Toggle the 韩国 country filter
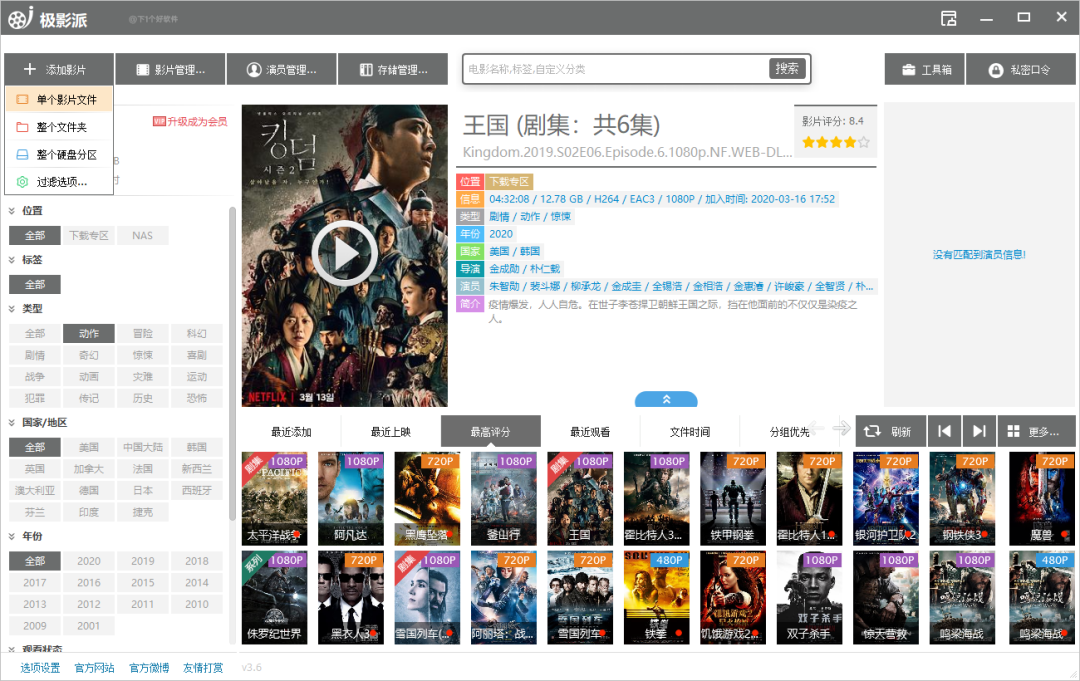This screenshot has height=681, width=1080. coord(196,448)
